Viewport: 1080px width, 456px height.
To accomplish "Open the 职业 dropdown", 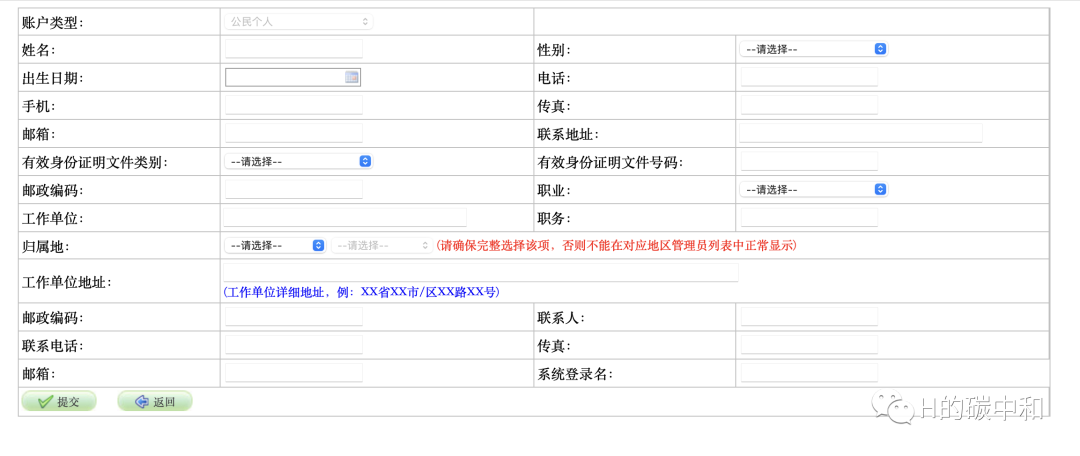I will click(813, 189).
